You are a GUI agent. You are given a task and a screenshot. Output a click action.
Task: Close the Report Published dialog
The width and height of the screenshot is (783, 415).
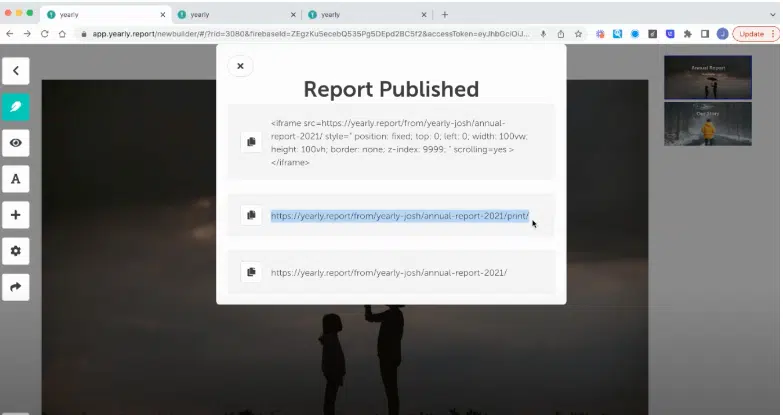pos(240,66)
